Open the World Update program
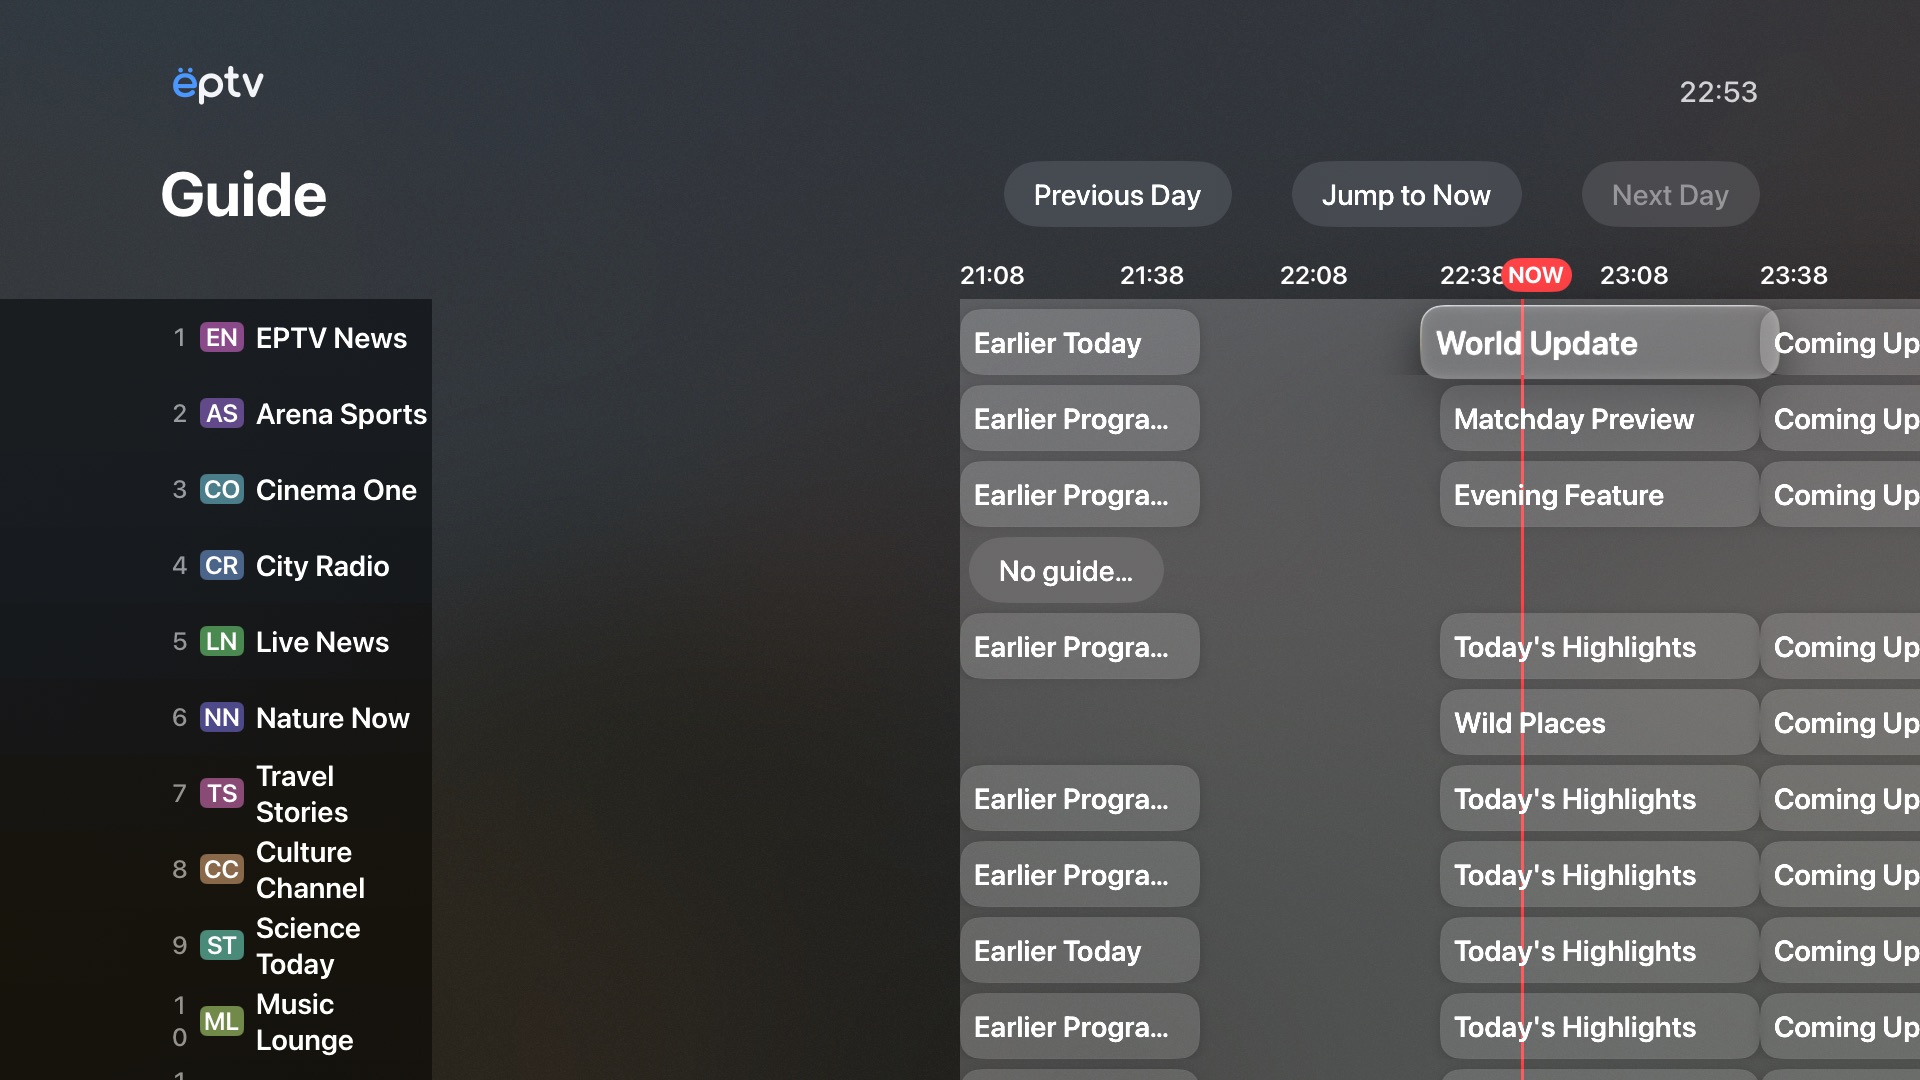 [x=1599, y=343]
